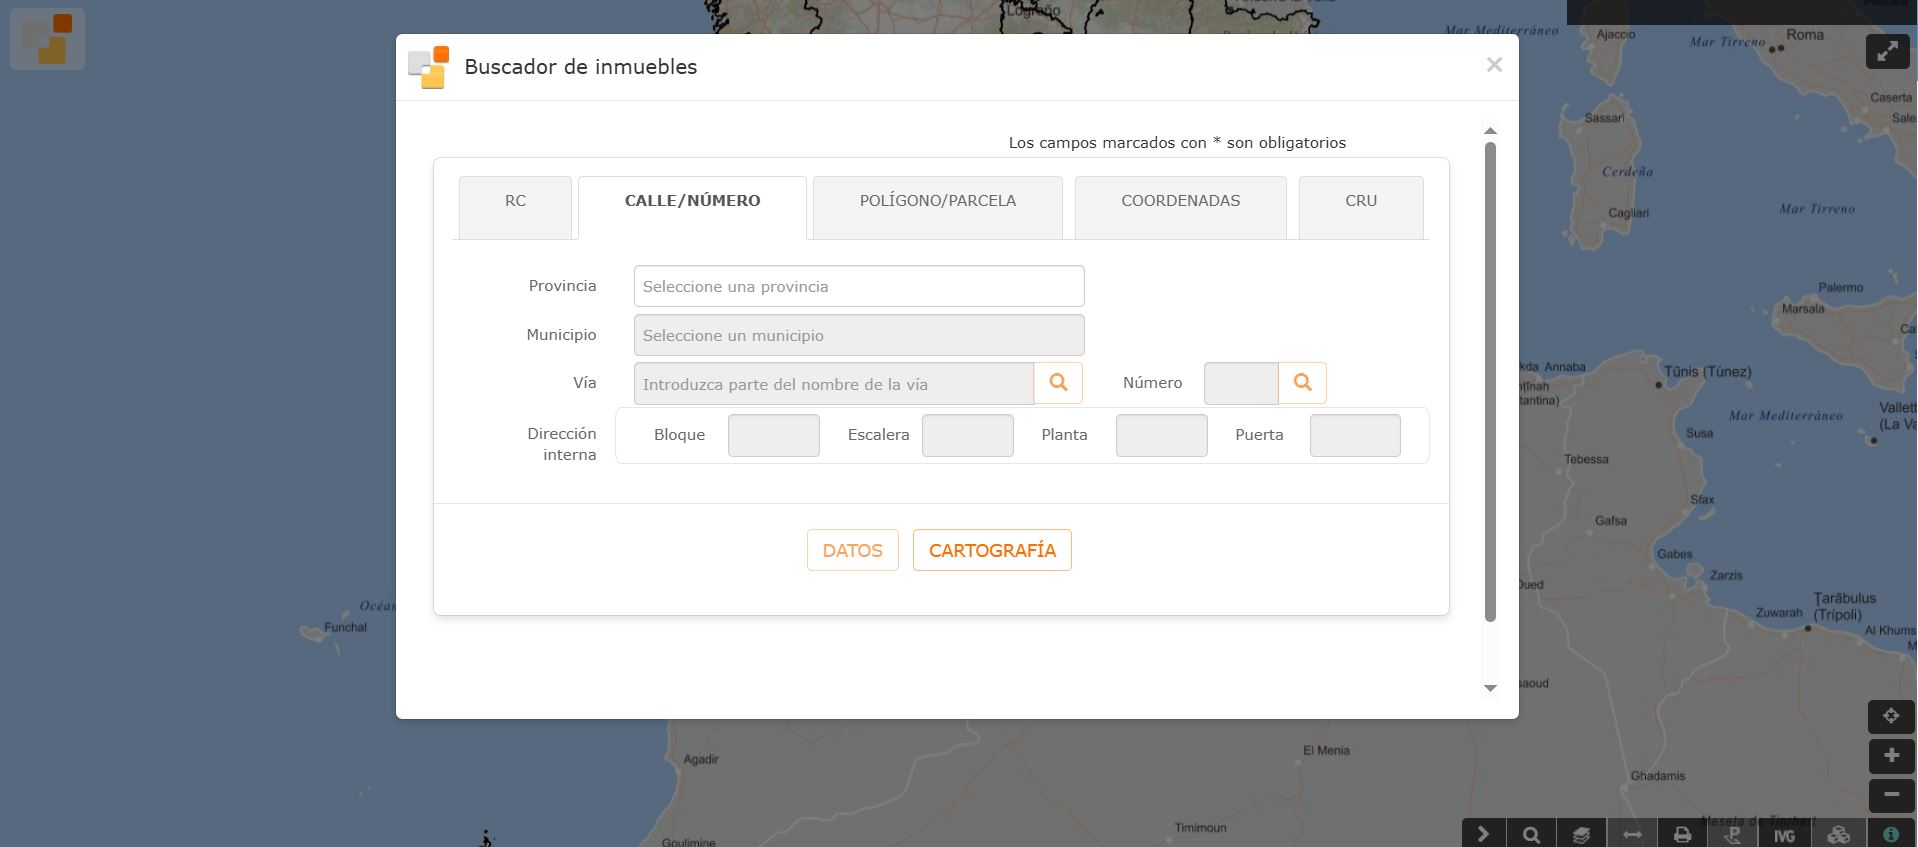Click the dialog scrollbar up arrow
Image resolution: width=1918 pixels, height=847 pixels.
click(x=1490, y=131)
